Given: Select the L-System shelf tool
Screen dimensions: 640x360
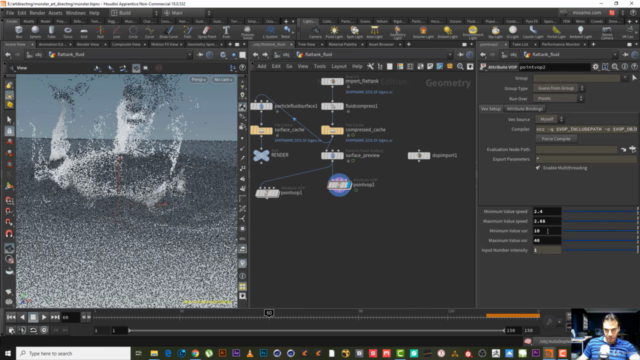Looking at the screenshot, I should tap(270, 31).
